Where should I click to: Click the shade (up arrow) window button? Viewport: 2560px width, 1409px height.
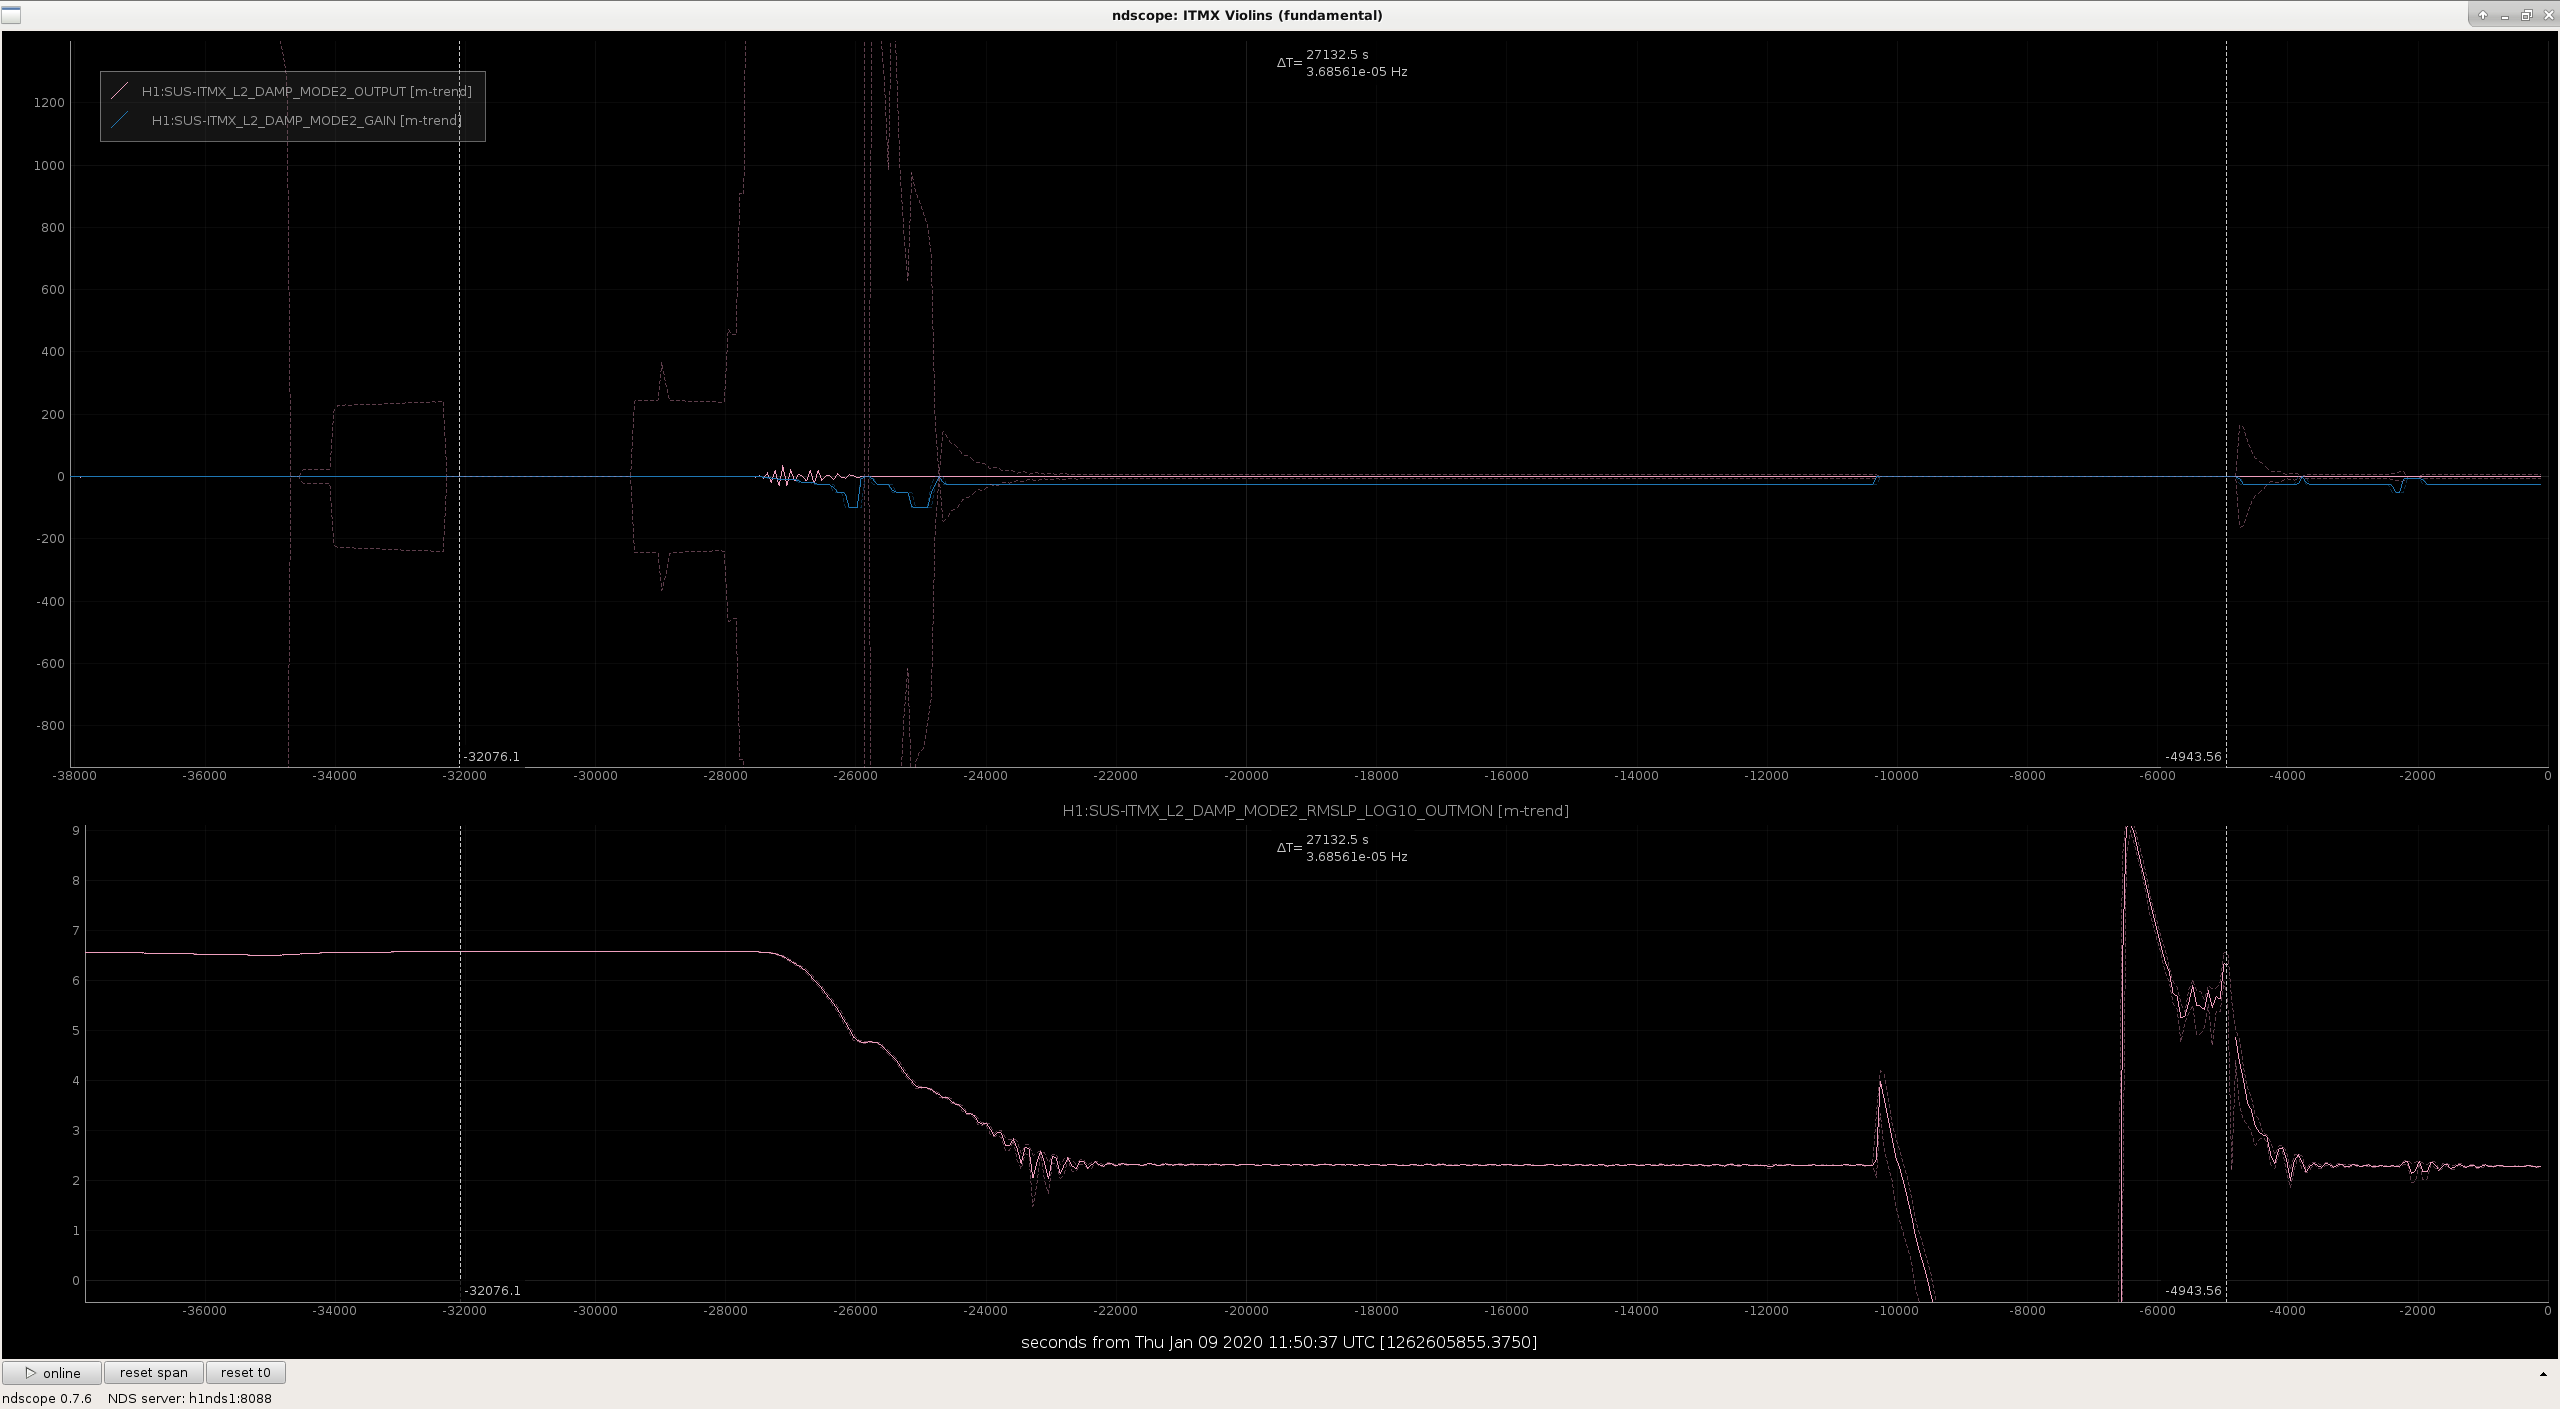pyautogui.click(x=2483, y=15)
